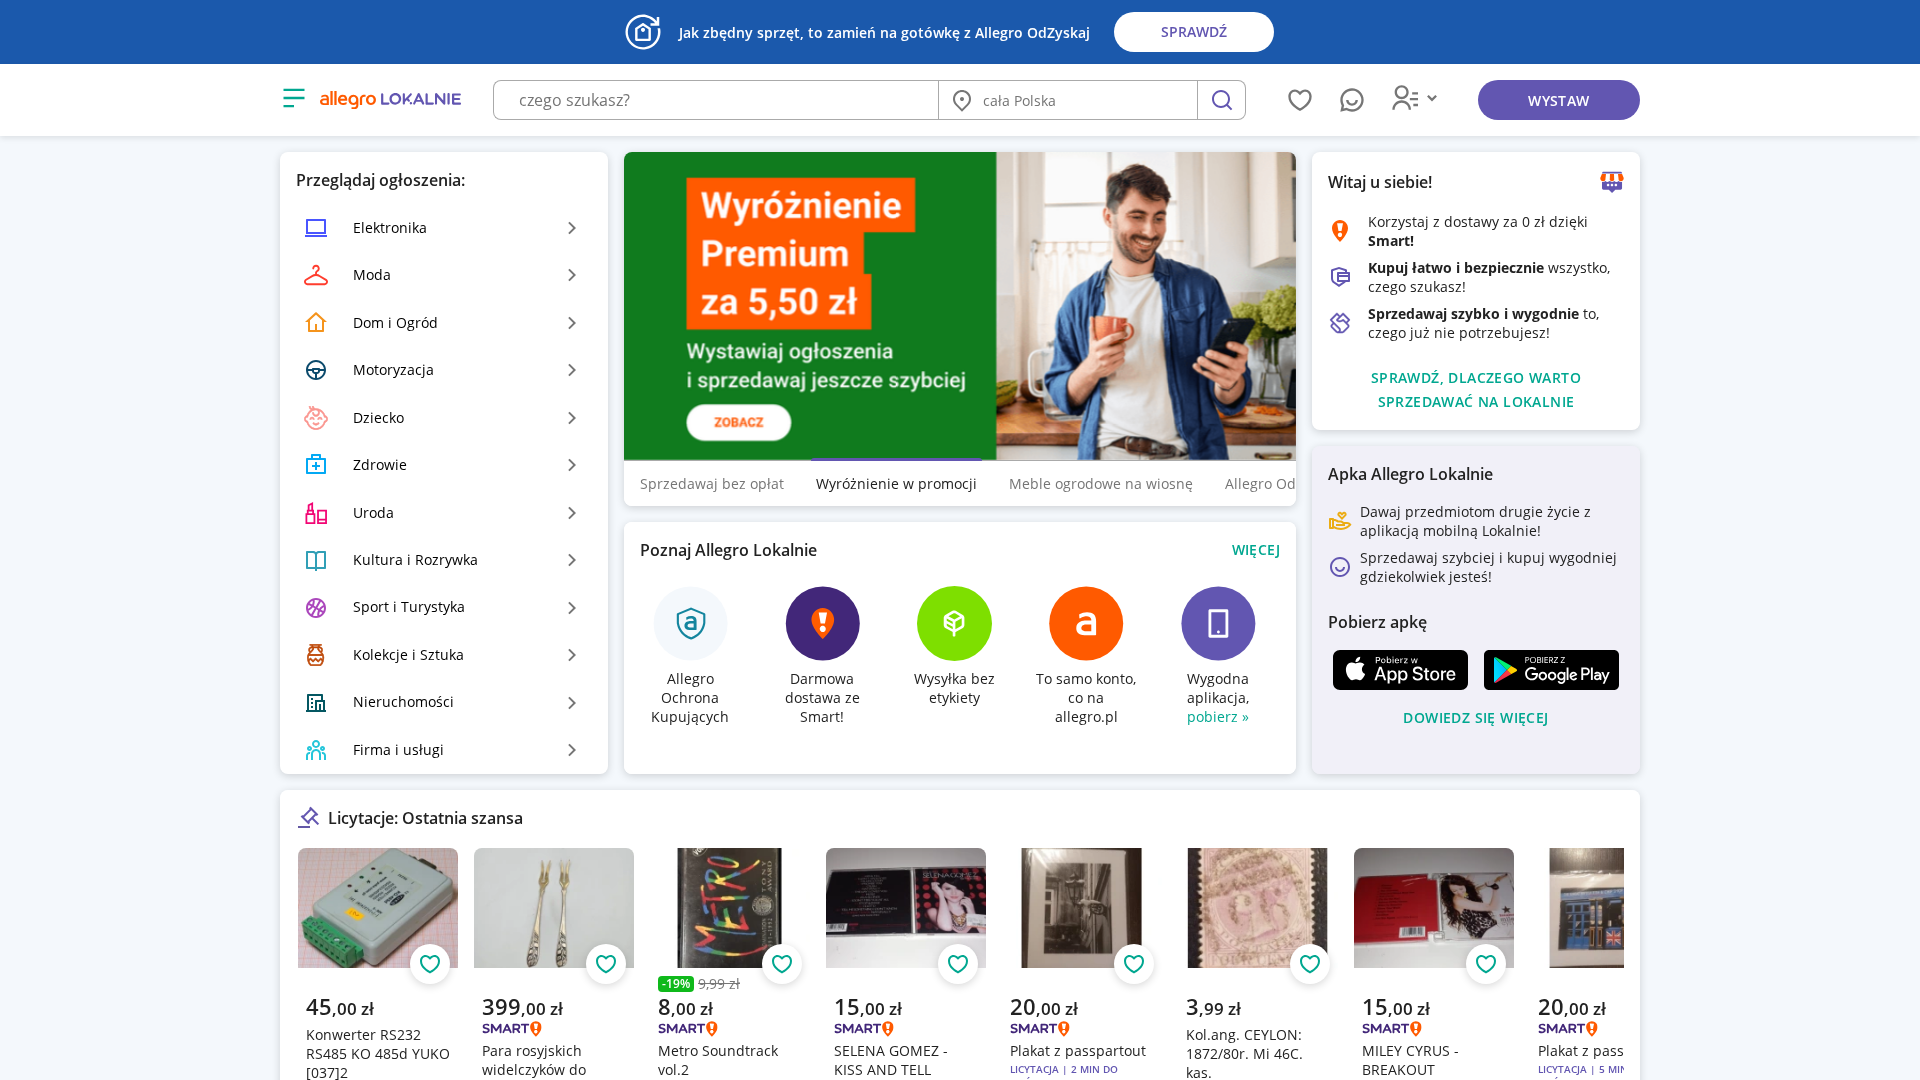The image size is (1920, 1080).
Task: Favorite the Para rosyjskich widelczyków listing
Action: click(x=606, y=964)
